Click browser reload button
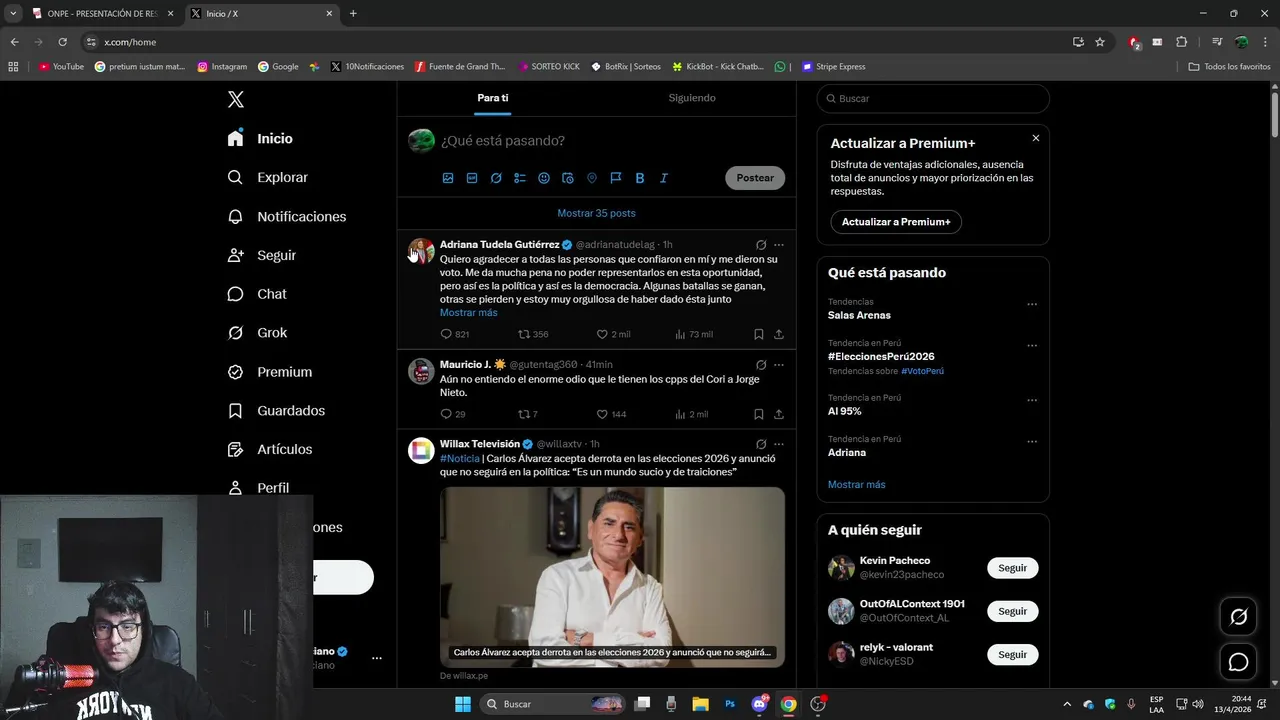The width and height of the screenshot is (1280, 720). coord(62,42)
